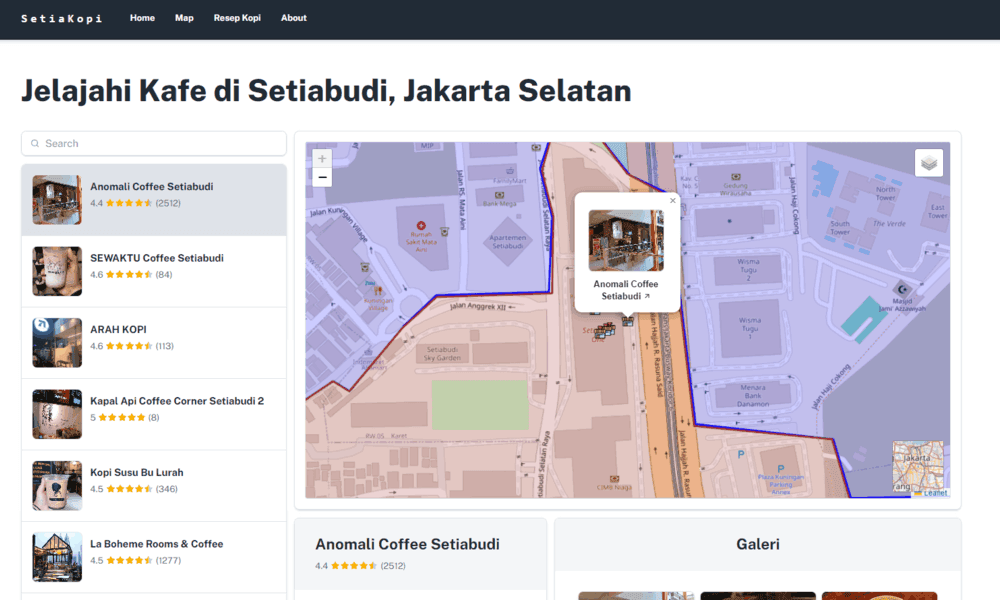The image size is (1000, 600).
Task: Zoom out on the map
Action: pos(322,177)
